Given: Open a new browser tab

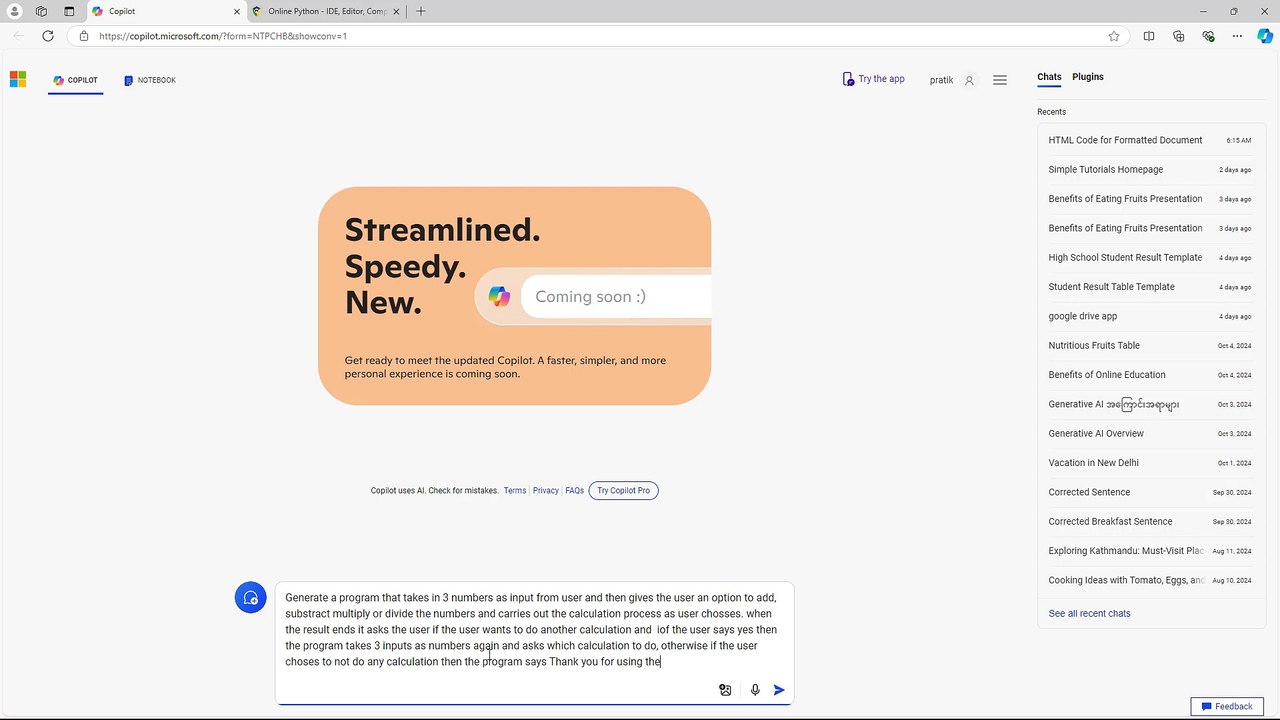Looking at the screenshot, I should click(421, 11).
